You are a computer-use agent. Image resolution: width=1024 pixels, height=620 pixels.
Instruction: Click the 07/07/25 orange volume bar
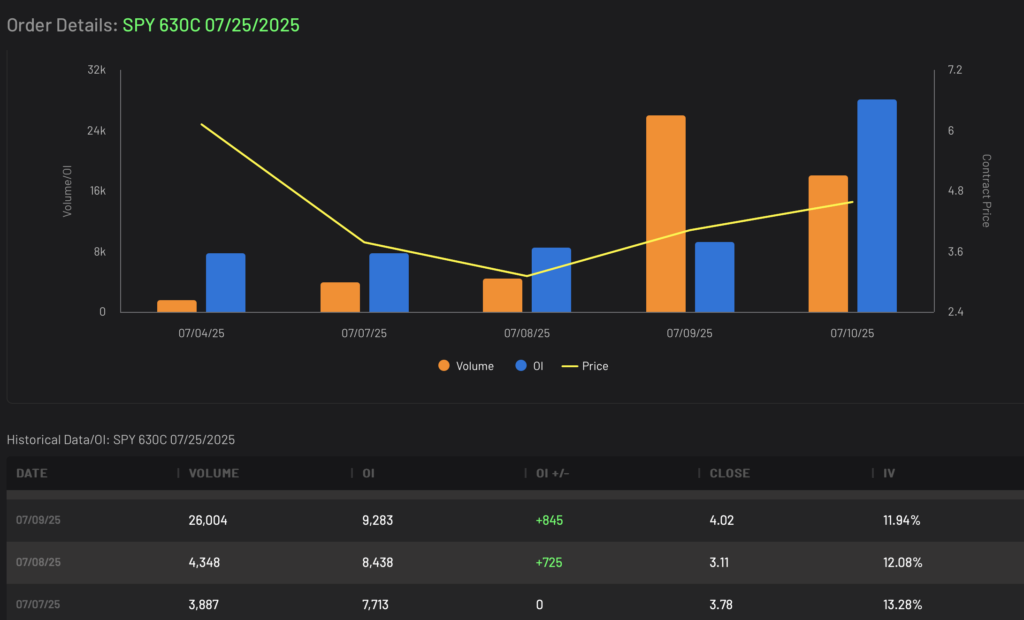[x=340, y=297]
